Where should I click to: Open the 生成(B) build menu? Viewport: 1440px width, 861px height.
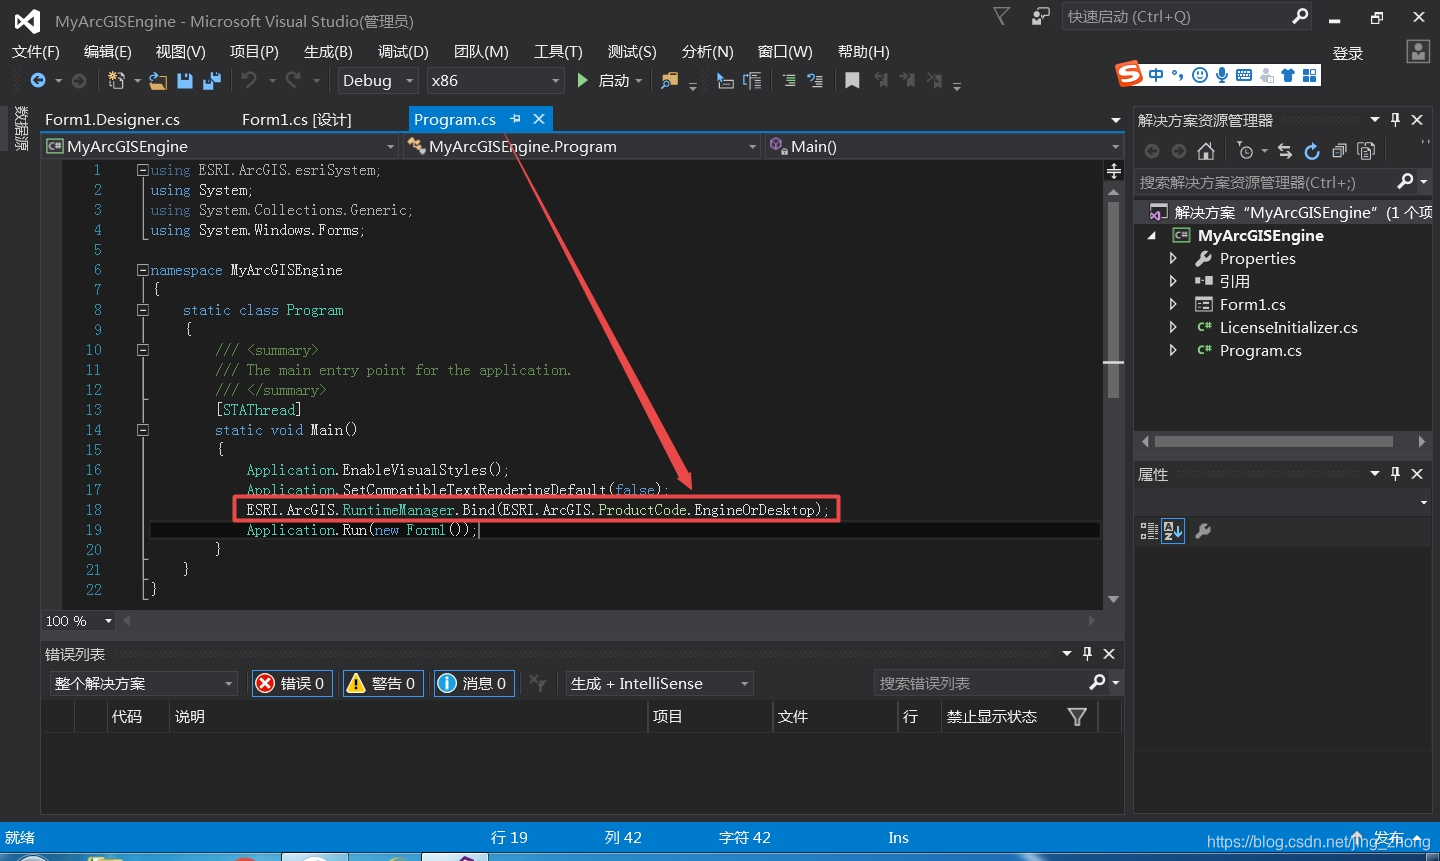click(x=328, y=52)
